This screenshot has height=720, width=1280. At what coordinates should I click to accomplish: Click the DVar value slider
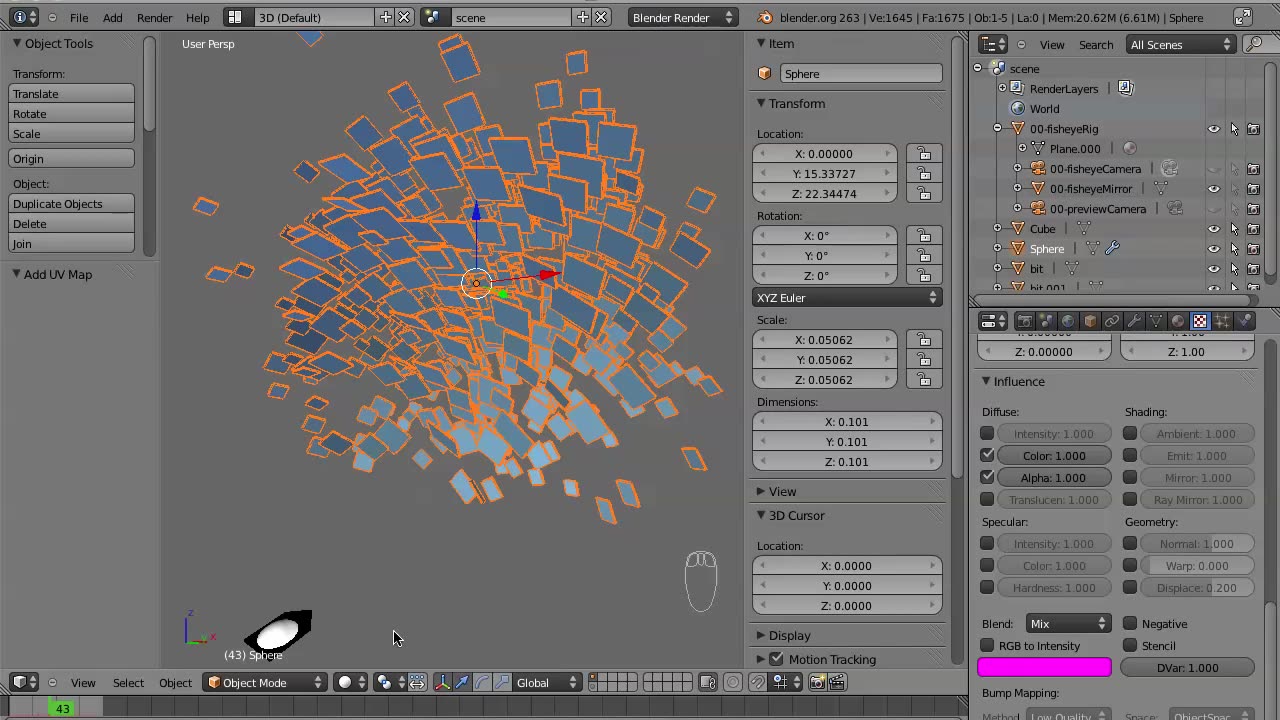point(1187,667)
